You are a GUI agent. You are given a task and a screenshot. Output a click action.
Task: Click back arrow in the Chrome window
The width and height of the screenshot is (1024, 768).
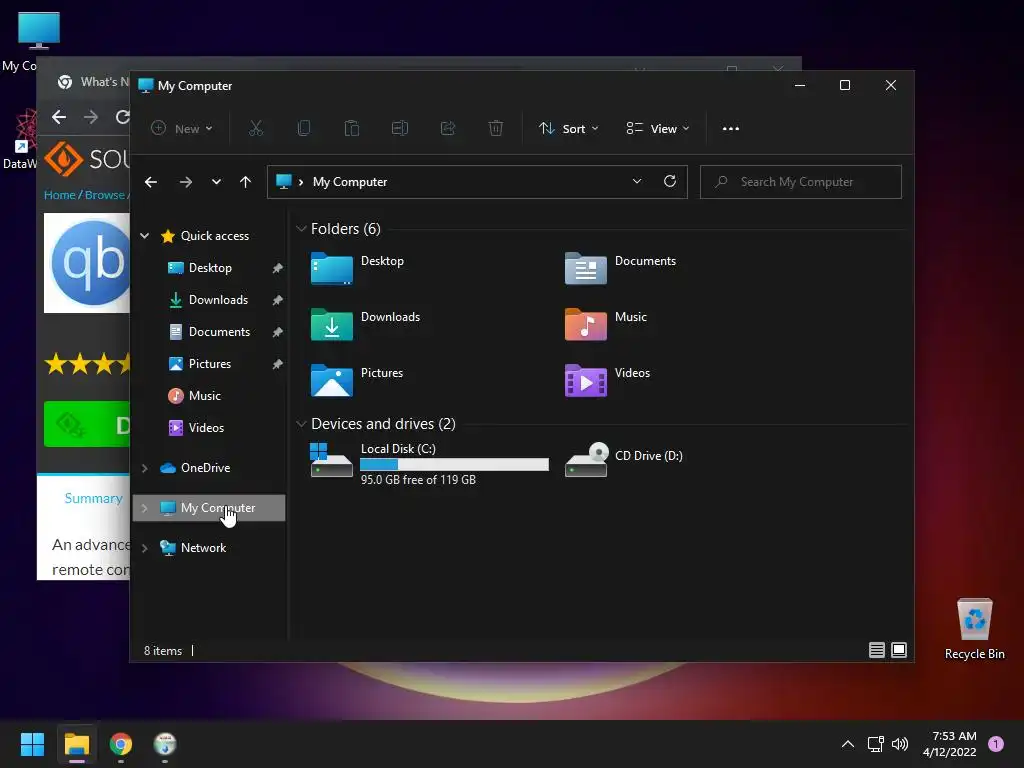[59, 117]
